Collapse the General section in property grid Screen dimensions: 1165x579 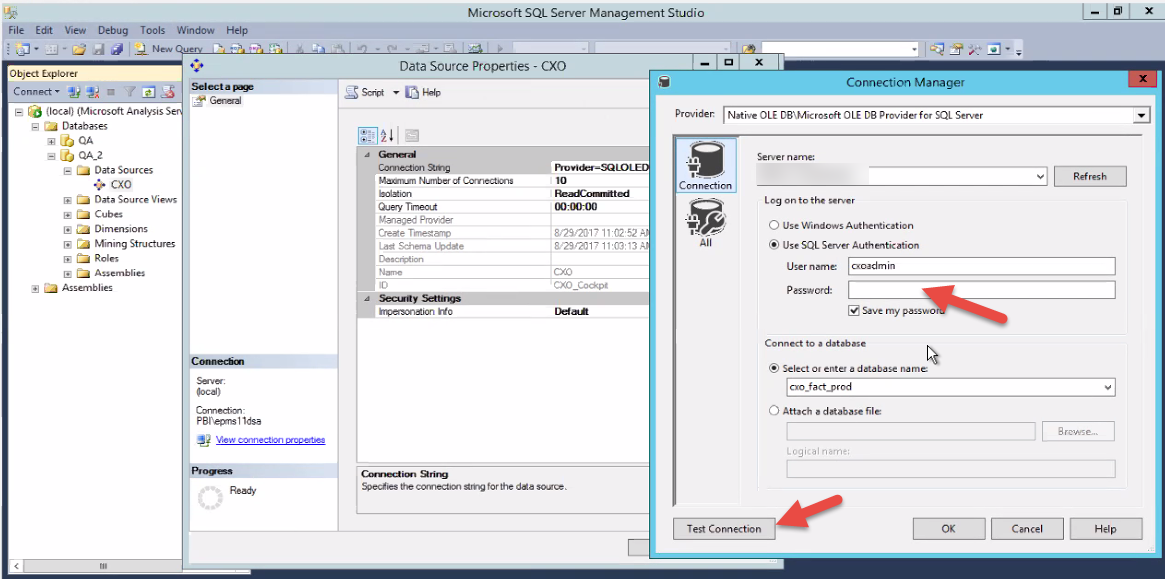click(366, 155)
